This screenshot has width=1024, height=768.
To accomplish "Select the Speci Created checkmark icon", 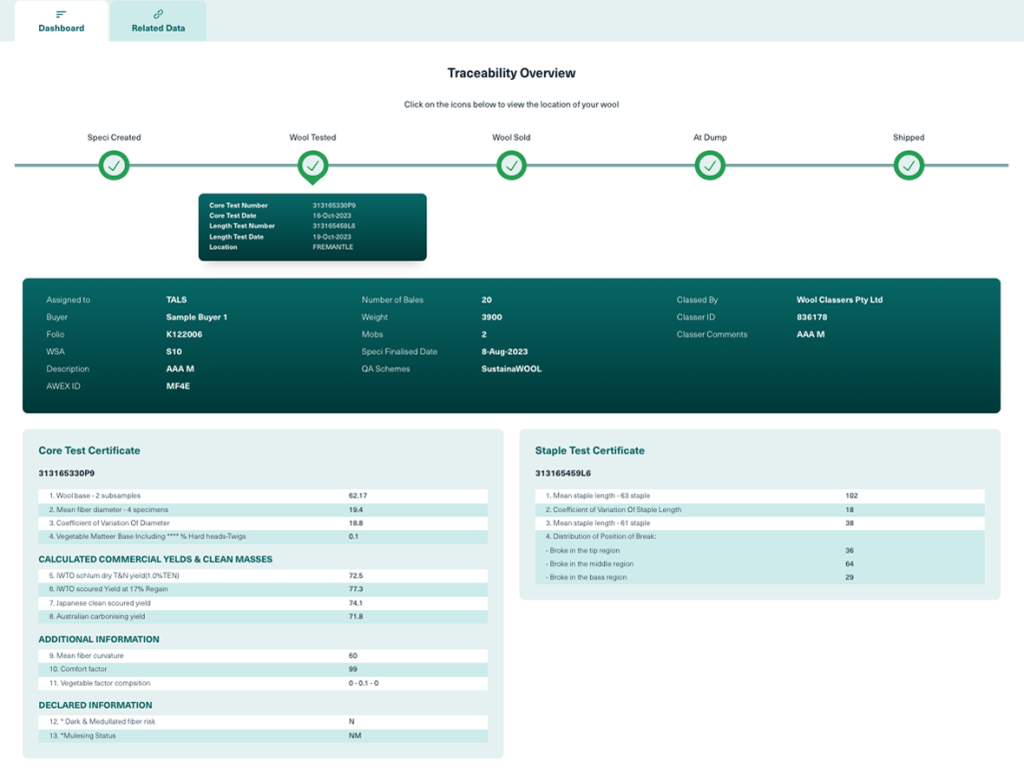I will [x=114, y=165].
